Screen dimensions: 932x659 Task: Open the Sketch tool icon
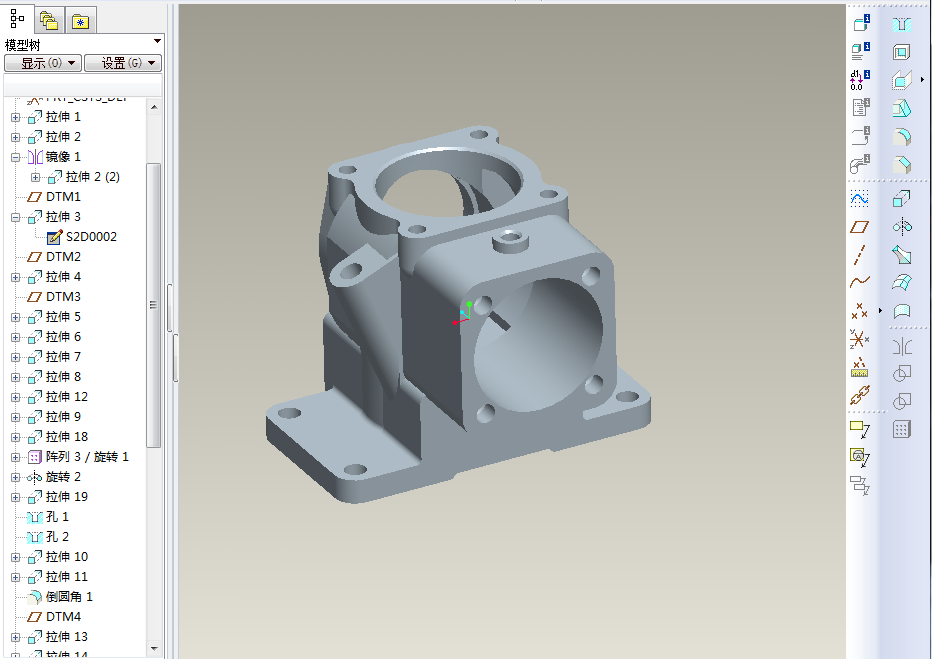tap(859, 198)
